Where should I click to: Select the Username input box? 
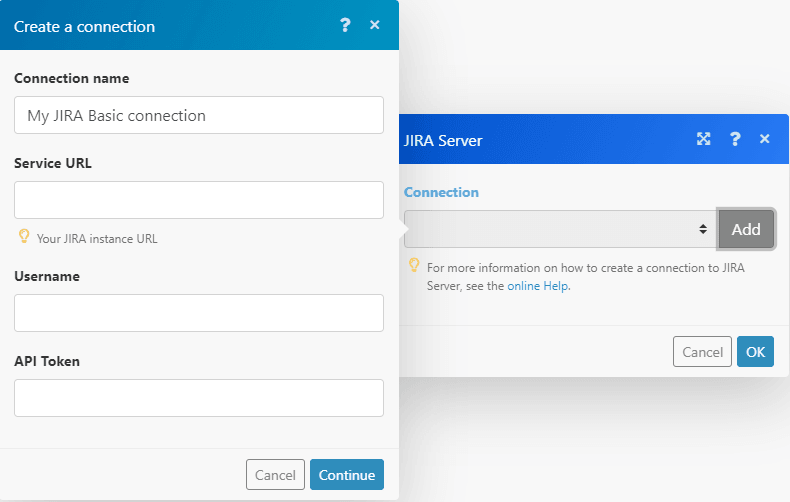199,313
